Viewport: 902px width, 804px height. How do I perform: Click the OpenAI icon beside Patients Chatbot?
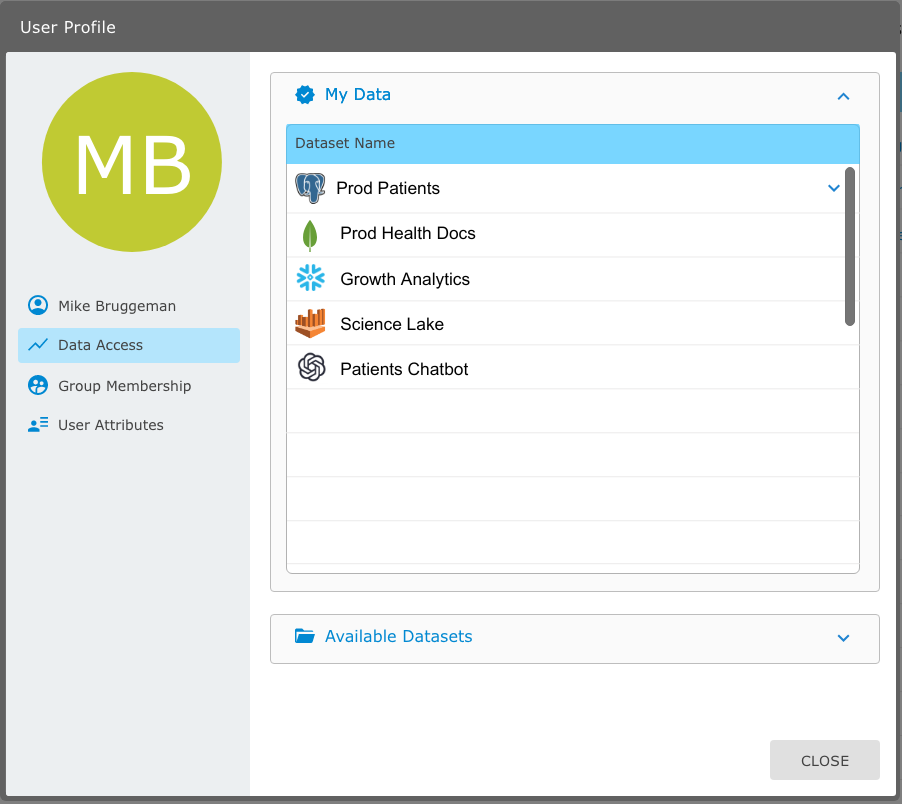point(311,369)
